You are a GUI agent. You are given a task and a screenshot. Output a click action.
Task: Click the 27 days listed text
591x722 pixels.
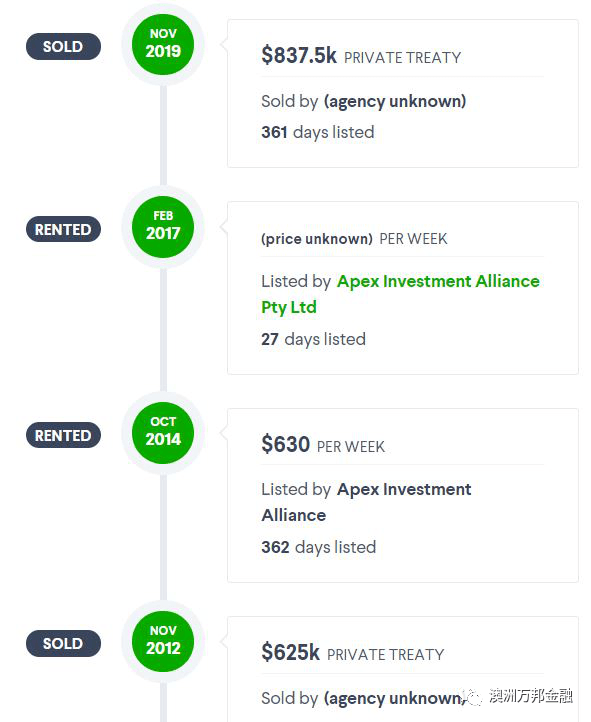[x=313, y=339]
